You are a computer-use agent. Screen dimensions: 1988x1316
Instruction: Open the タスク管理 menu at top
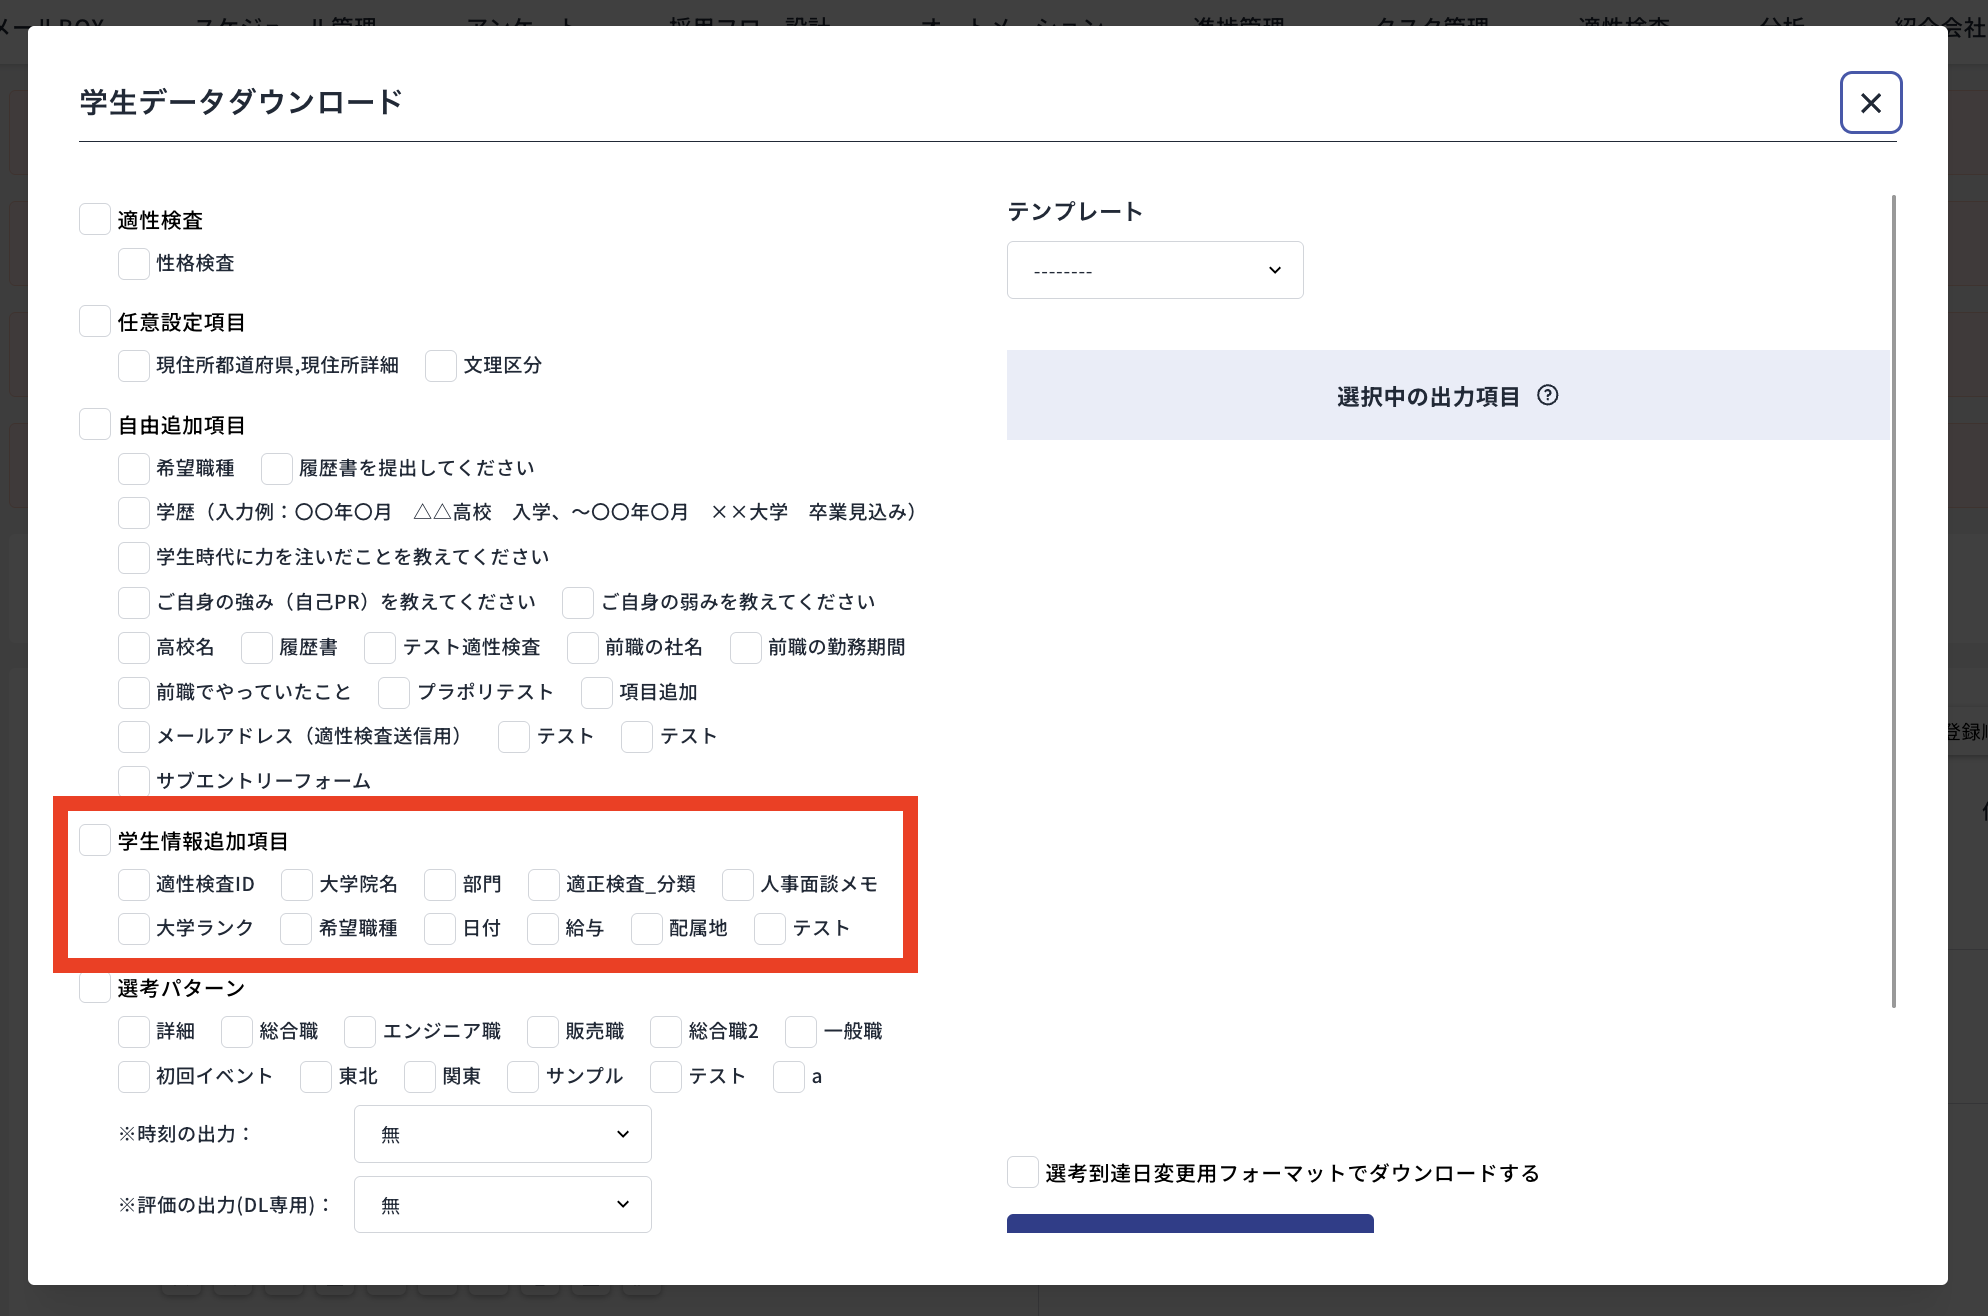coord(1432,20)
